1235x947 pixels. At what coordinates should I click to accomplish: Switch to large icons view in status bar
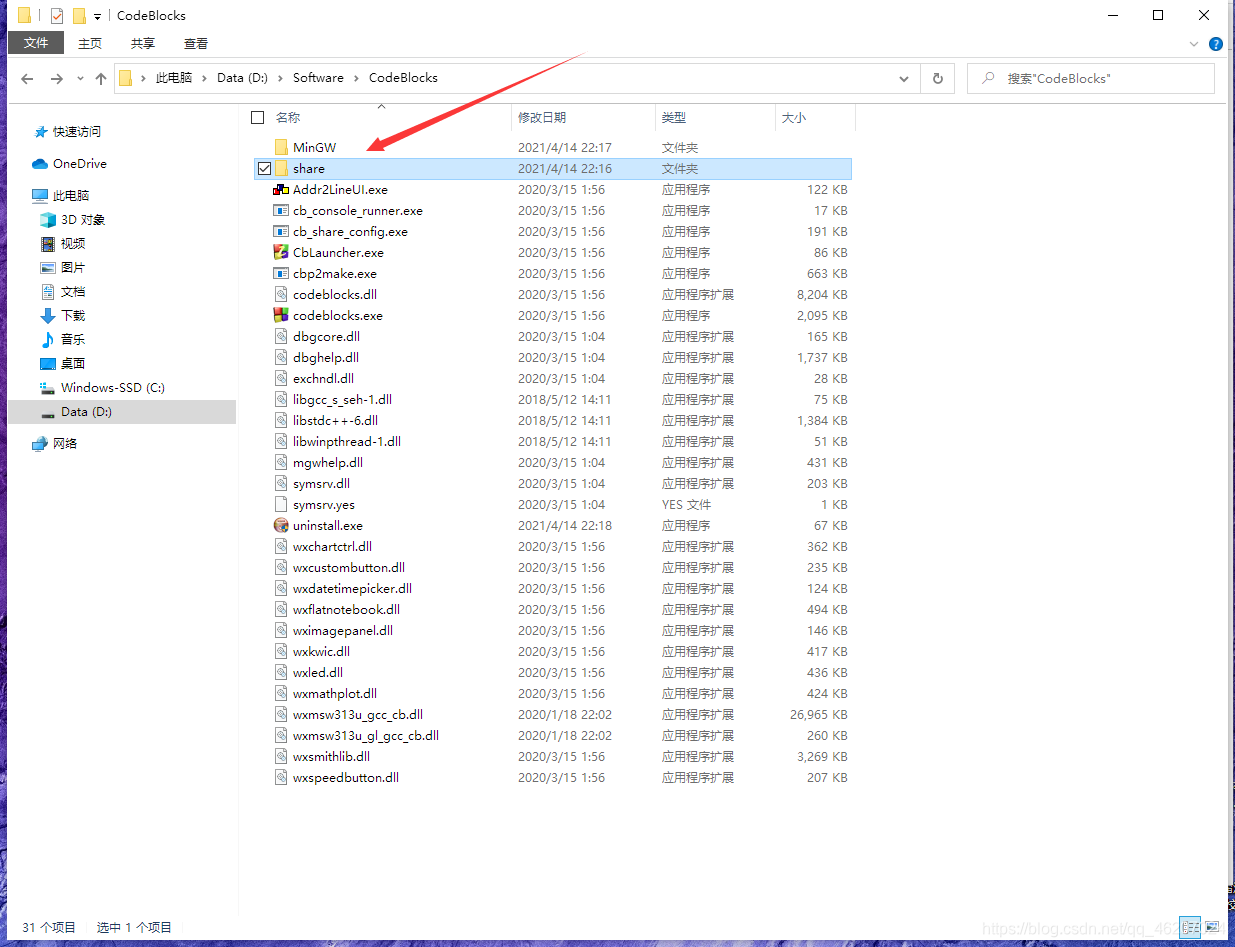click(x=1212, y=927)
